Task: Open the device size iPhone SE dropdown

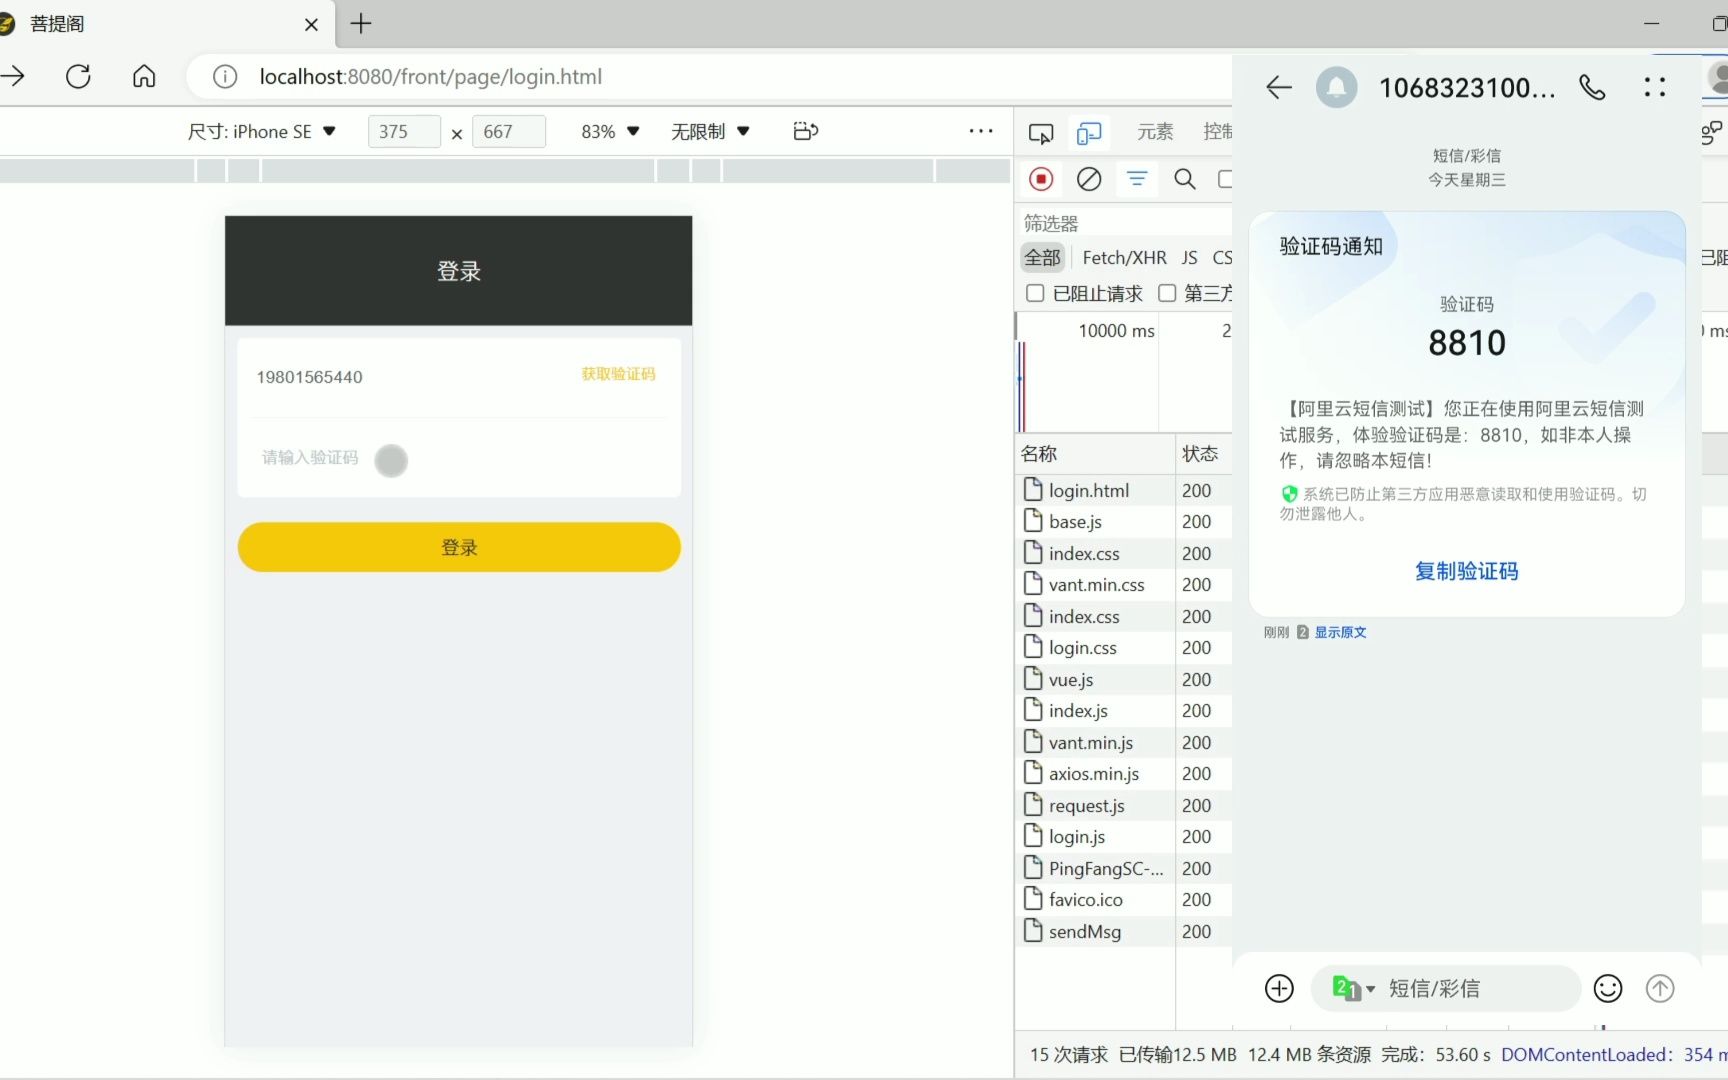Action: tap(262, 131)
